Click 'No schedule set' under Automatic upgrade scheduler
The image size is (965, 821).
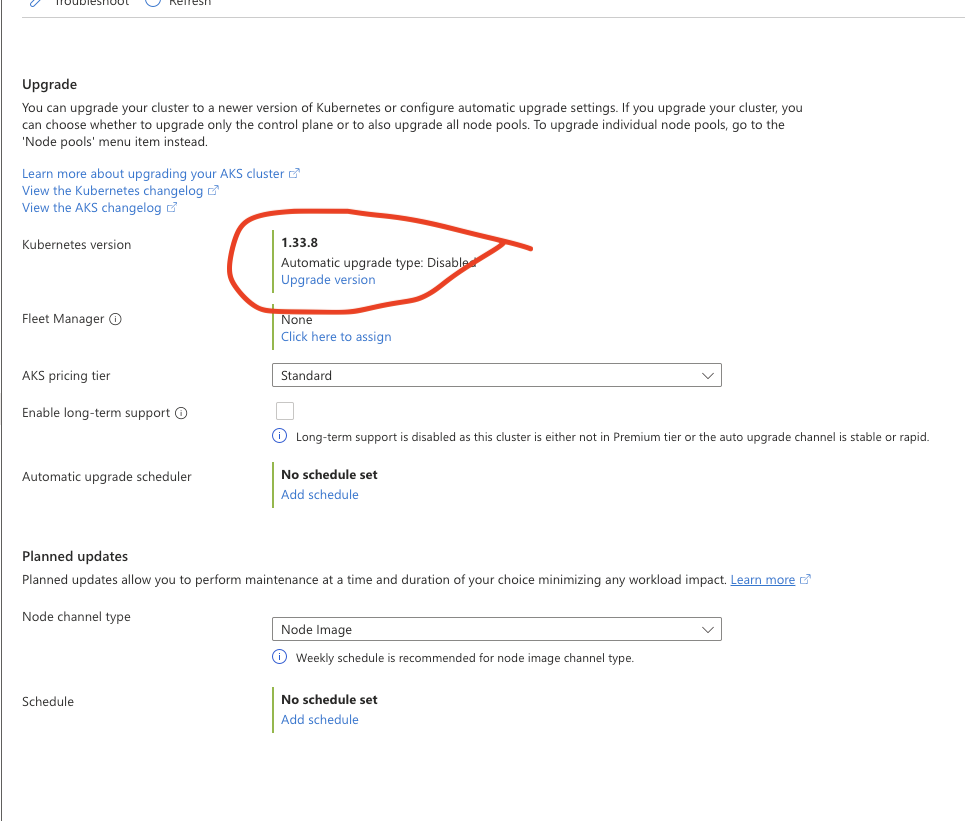pos(329,475)
